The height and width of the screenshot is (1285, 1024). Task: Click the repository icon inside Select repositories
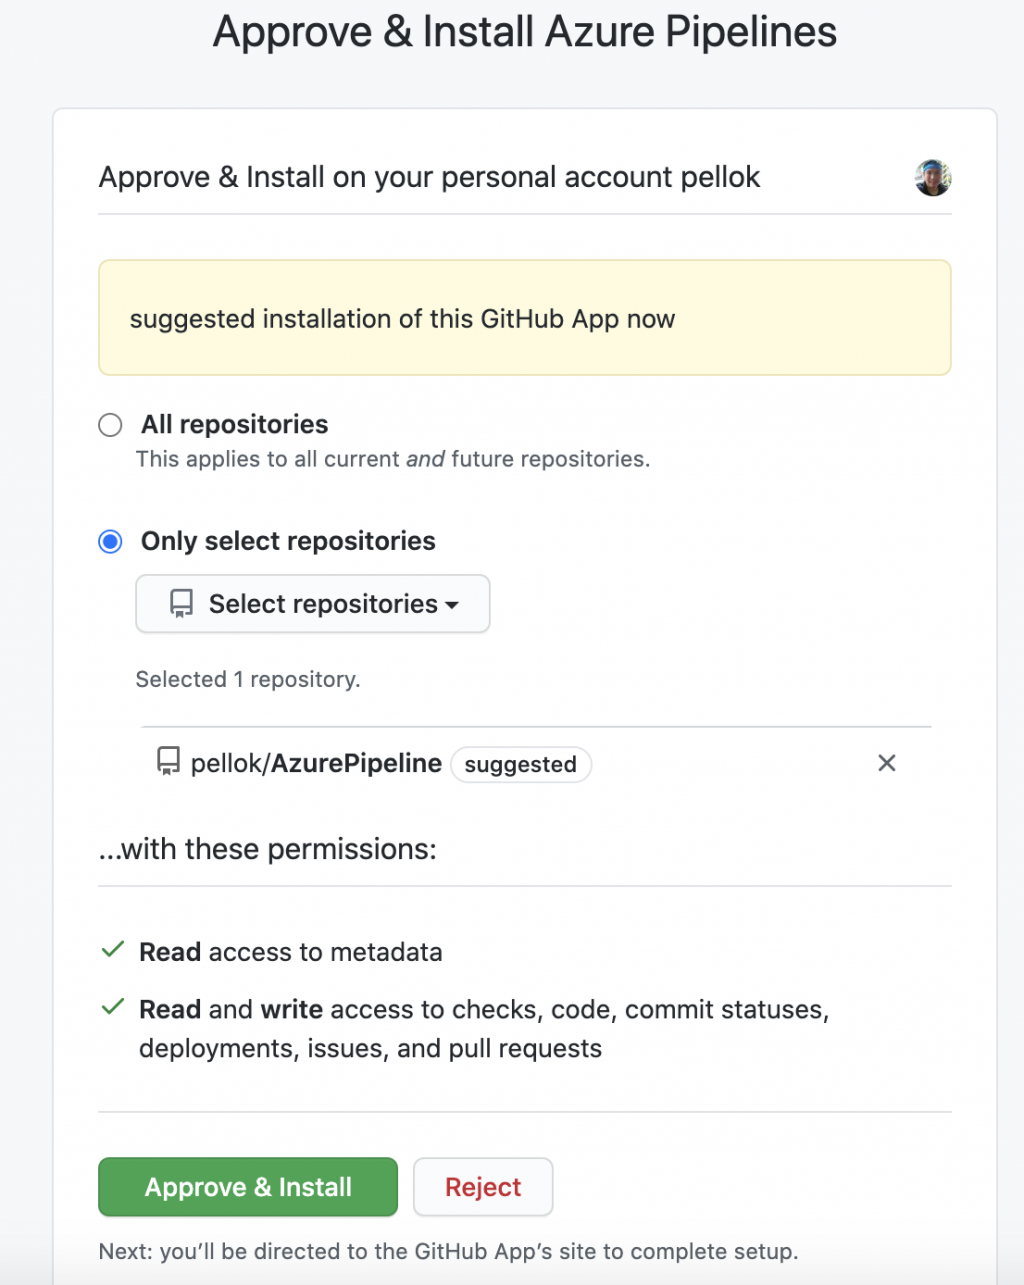tap(181, 604)
